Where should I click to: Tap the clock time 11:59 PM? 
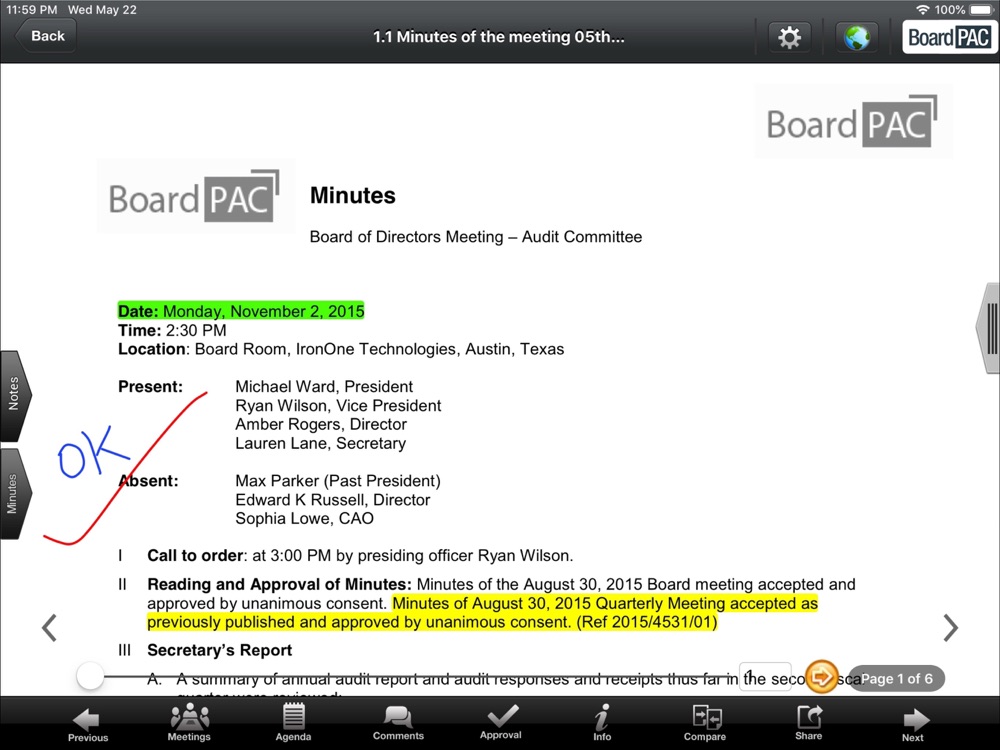(x=31, y=10)
